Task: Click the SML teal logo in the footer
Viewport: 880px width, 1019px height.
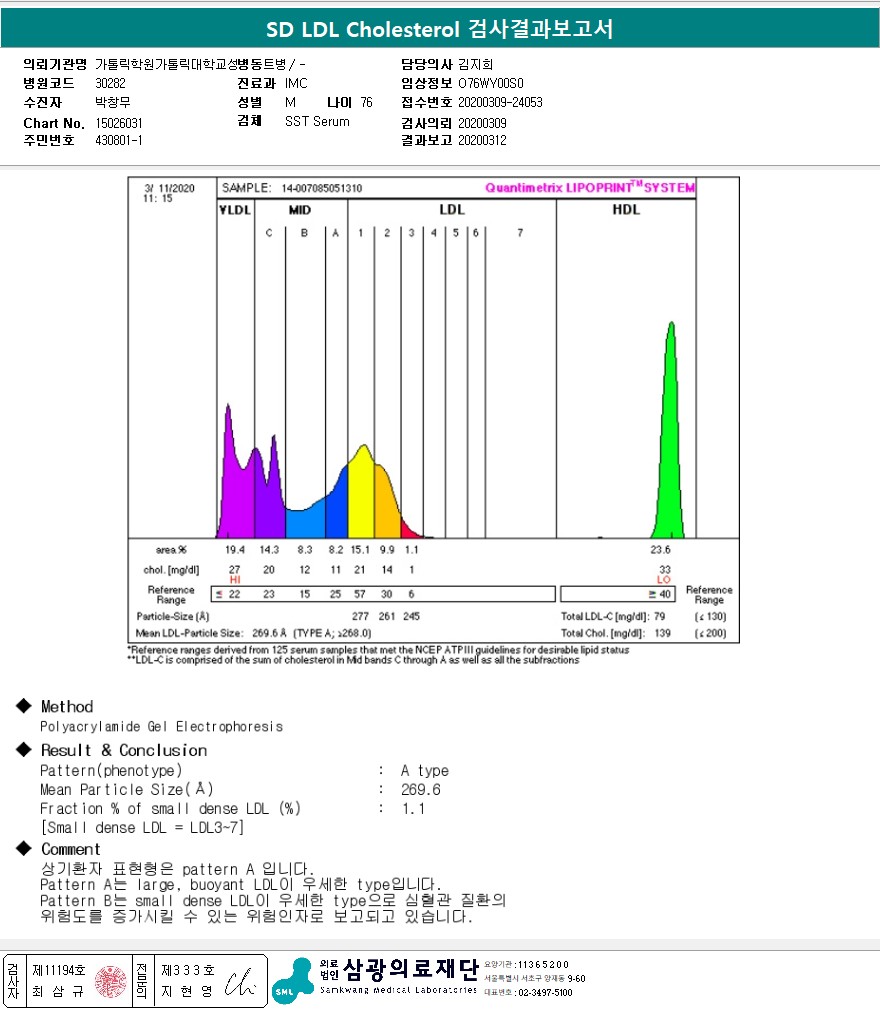Action: pyautogui.click(x=292, y=981)
